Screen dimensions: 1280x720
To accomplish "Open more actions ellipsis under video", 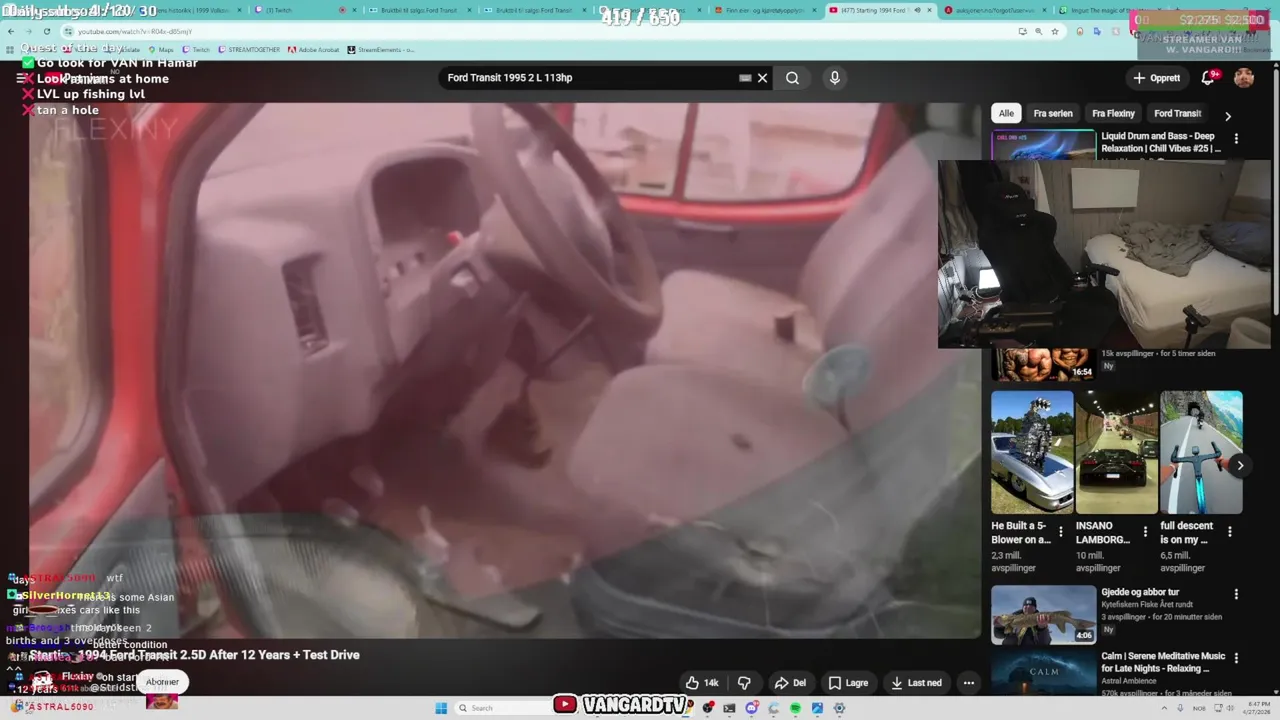I will (968, 683).
